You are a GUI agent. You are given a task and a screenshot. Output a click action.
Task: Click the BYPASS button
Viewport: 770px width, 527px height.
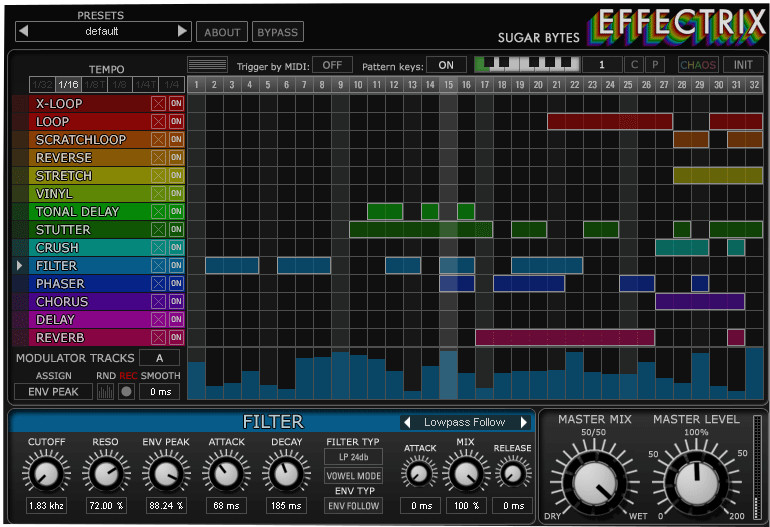click(277, 32)
